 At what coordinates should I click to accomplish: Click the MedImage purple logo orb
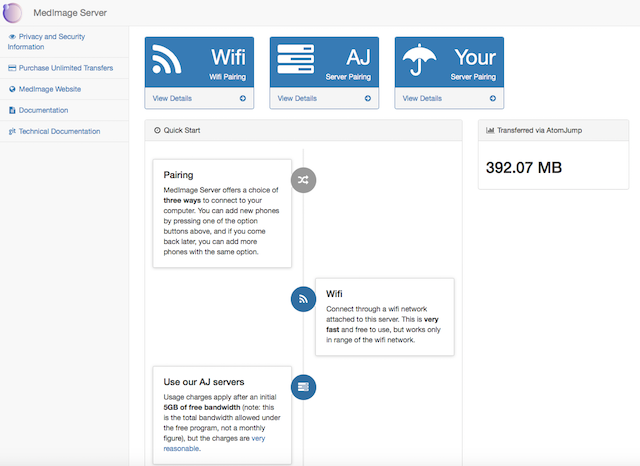coord(12,13)
